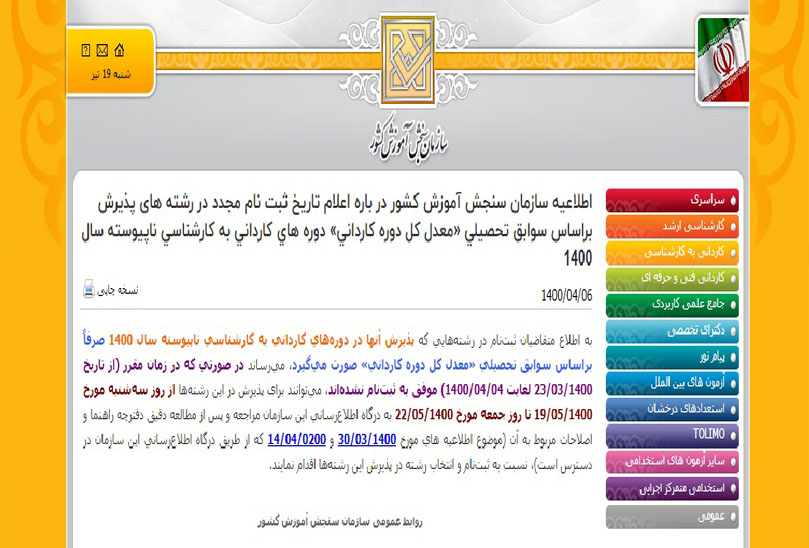Click روابط عمومی سازمان سنجش signature text

coord(340,521)
